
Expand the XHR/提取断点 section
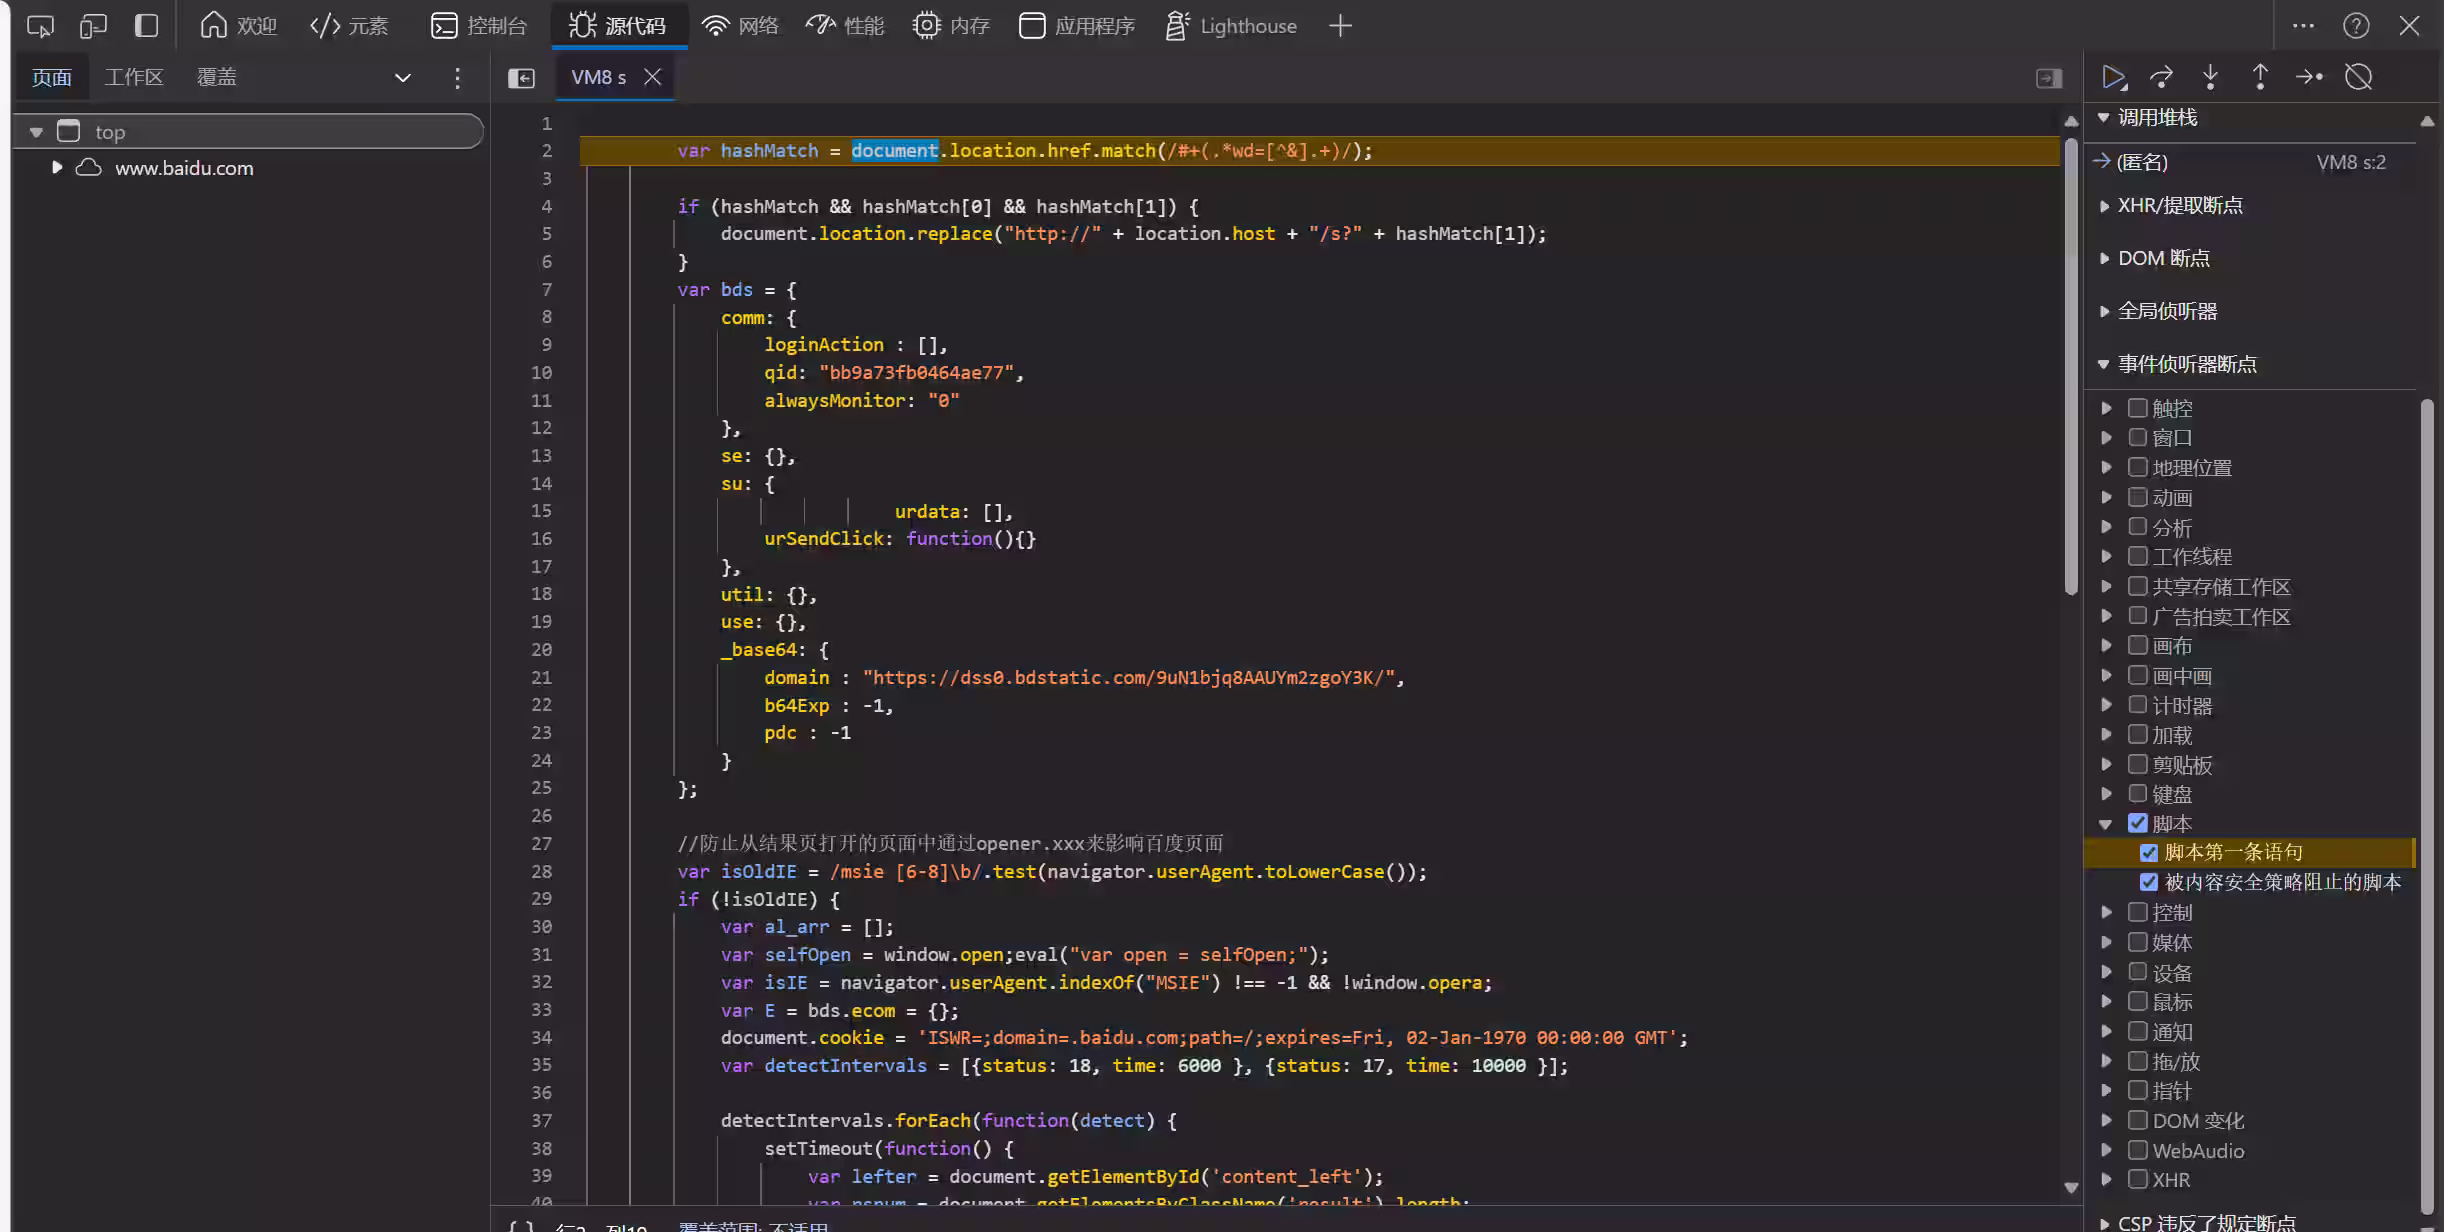(x=2104, y=206)
